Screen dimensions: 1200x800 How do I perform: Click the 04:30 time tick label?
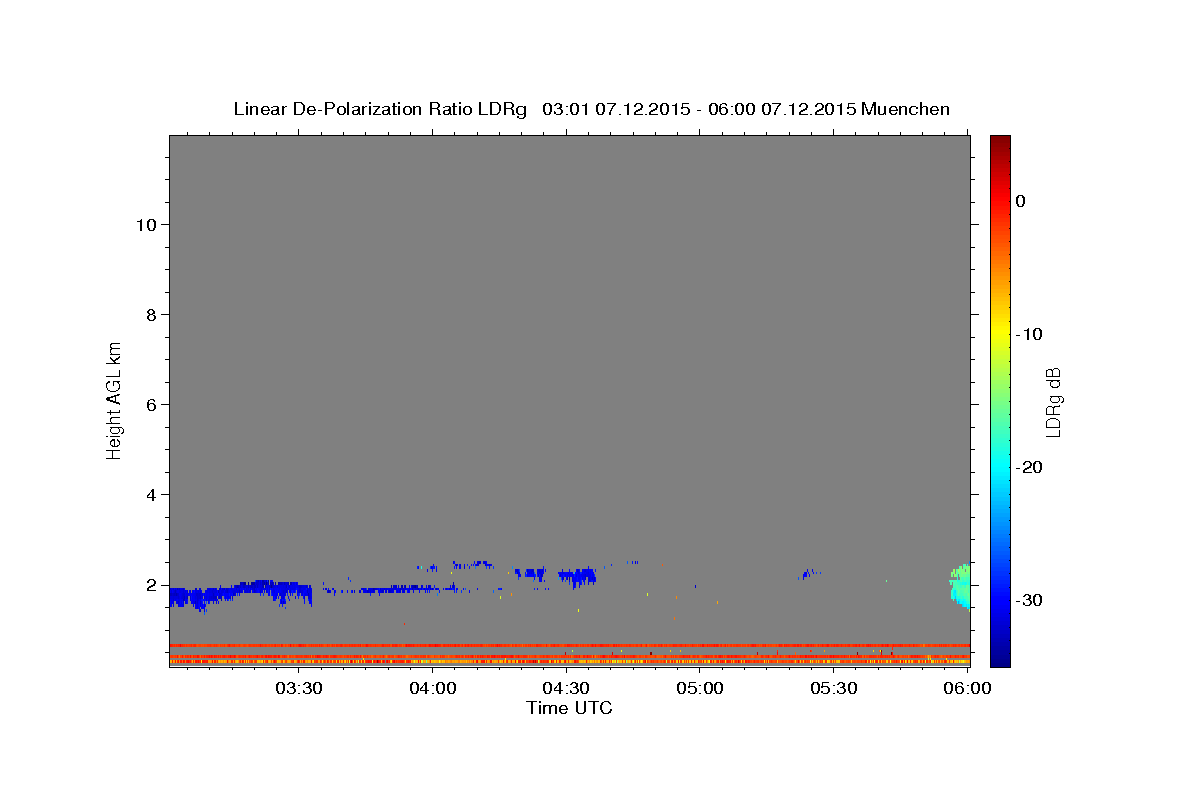click(566, 688)
